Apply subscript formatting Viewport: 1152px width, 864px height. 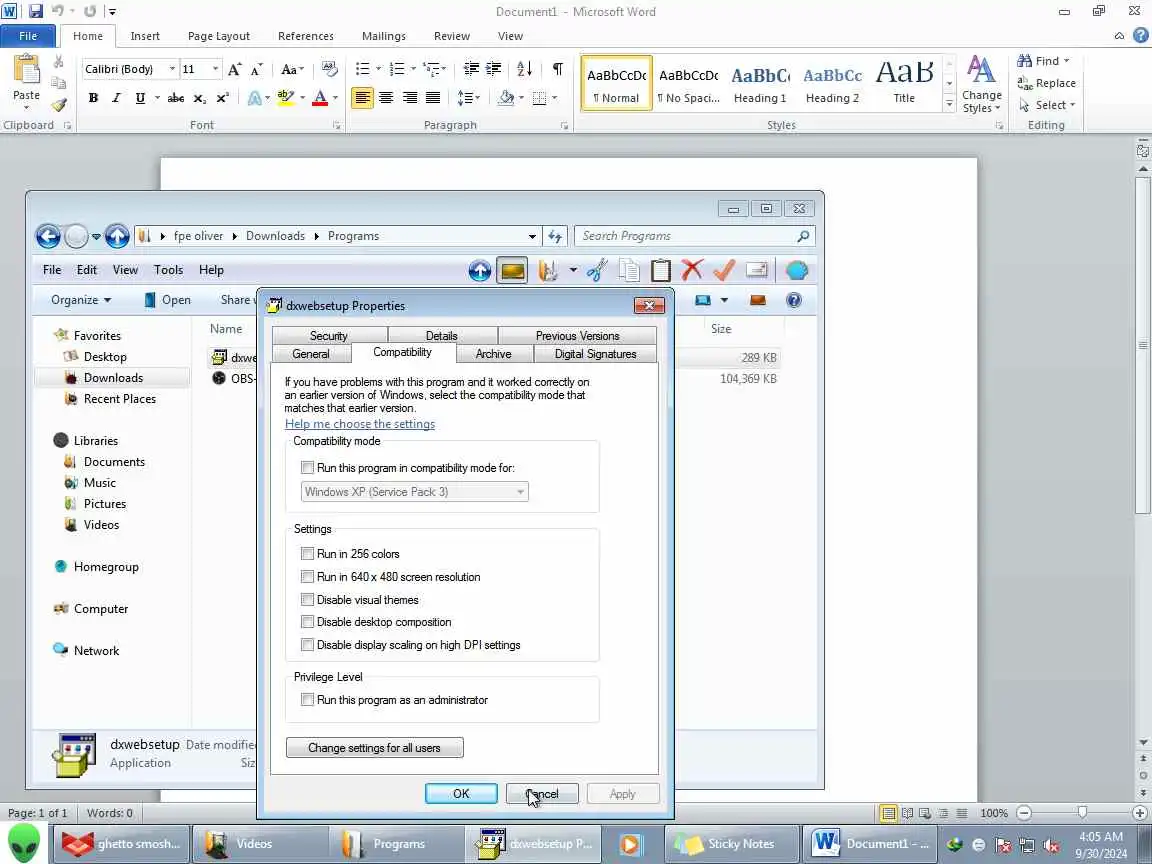pos(199,98)
